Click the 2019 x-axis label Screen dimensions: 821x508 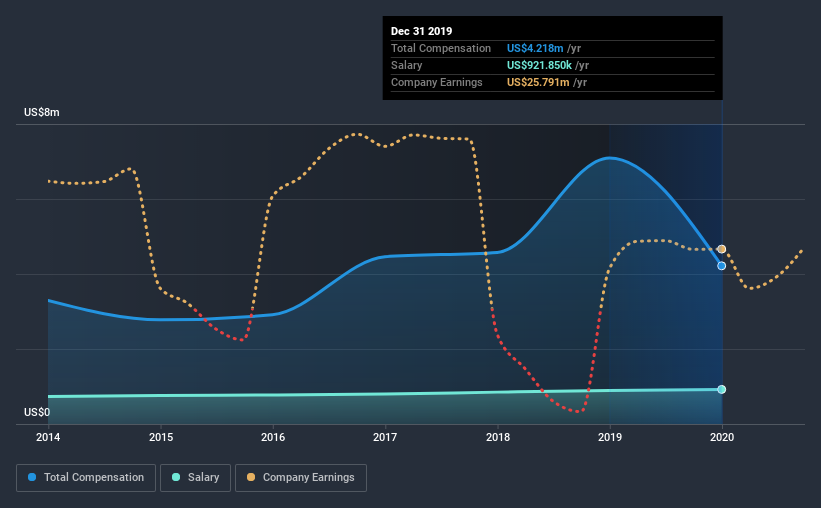609,437
